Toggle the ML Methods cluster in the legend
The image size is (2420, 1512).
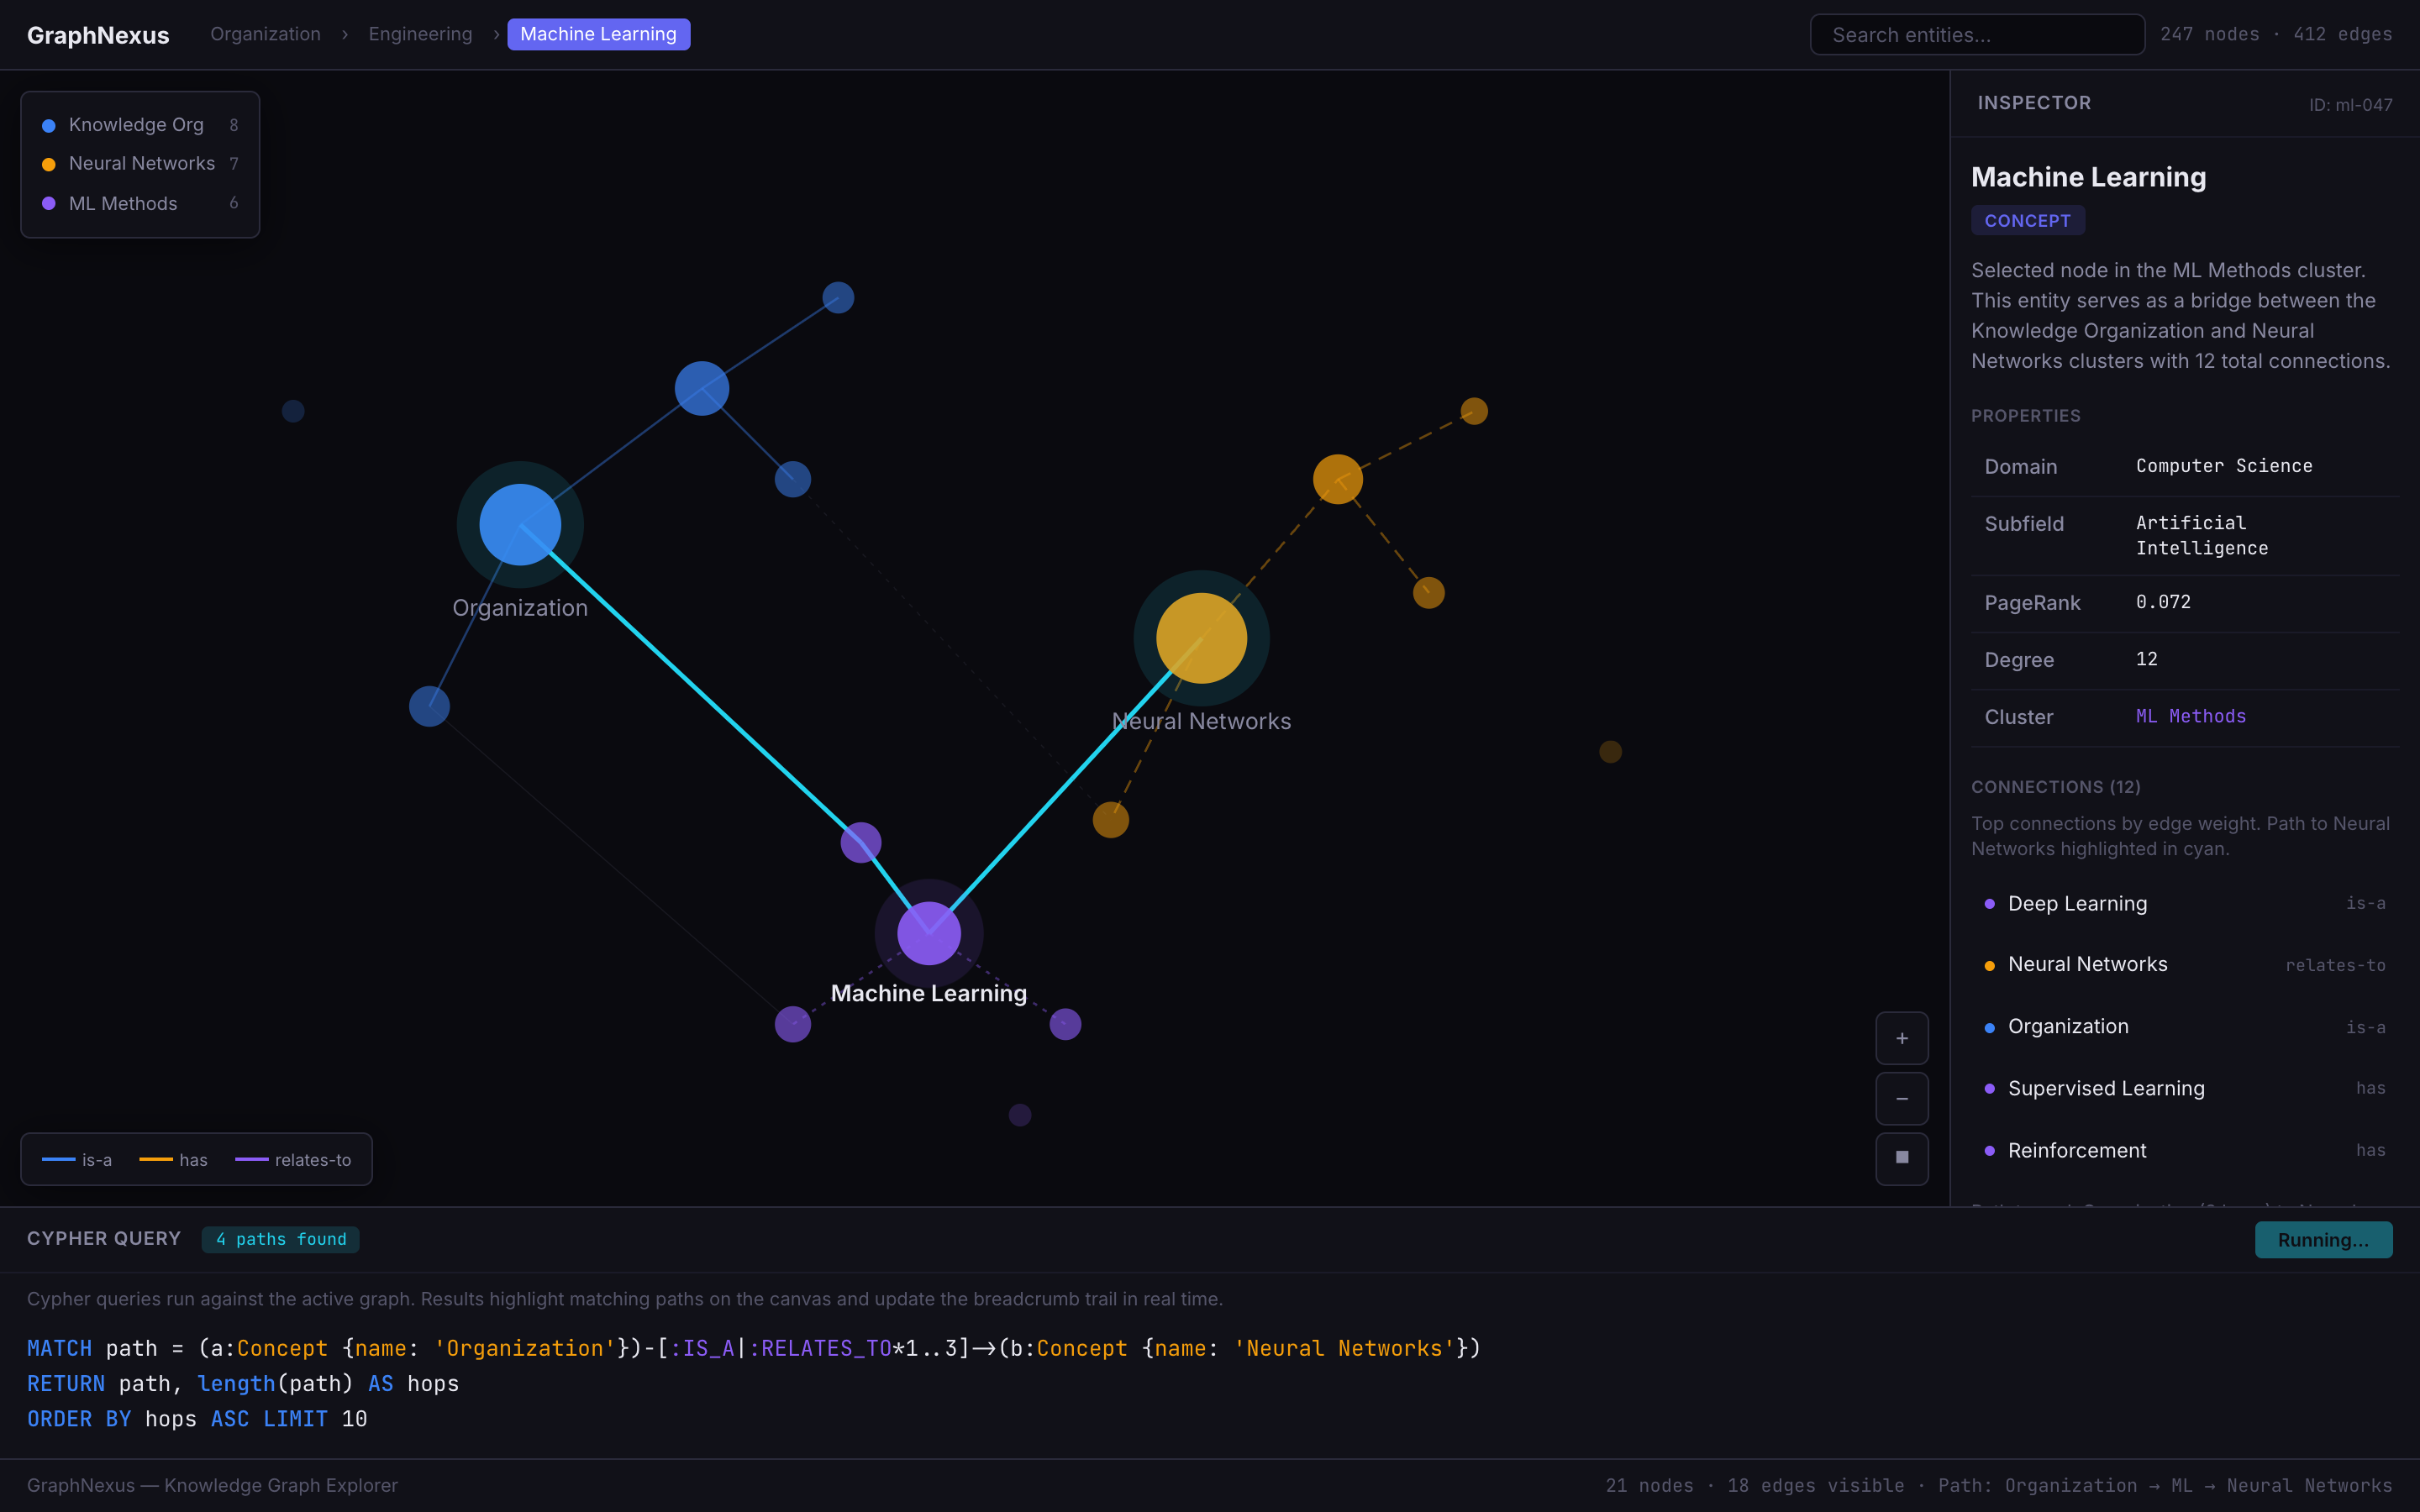coord(123,204)
